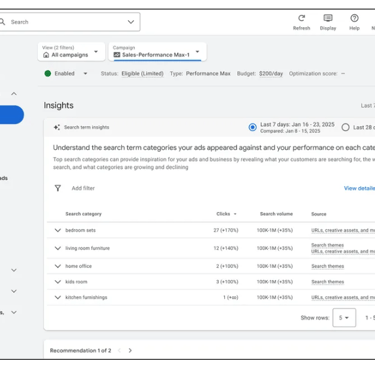375x366 pixels.
Task: Expand the kids room row
Action: pos(58,282)
